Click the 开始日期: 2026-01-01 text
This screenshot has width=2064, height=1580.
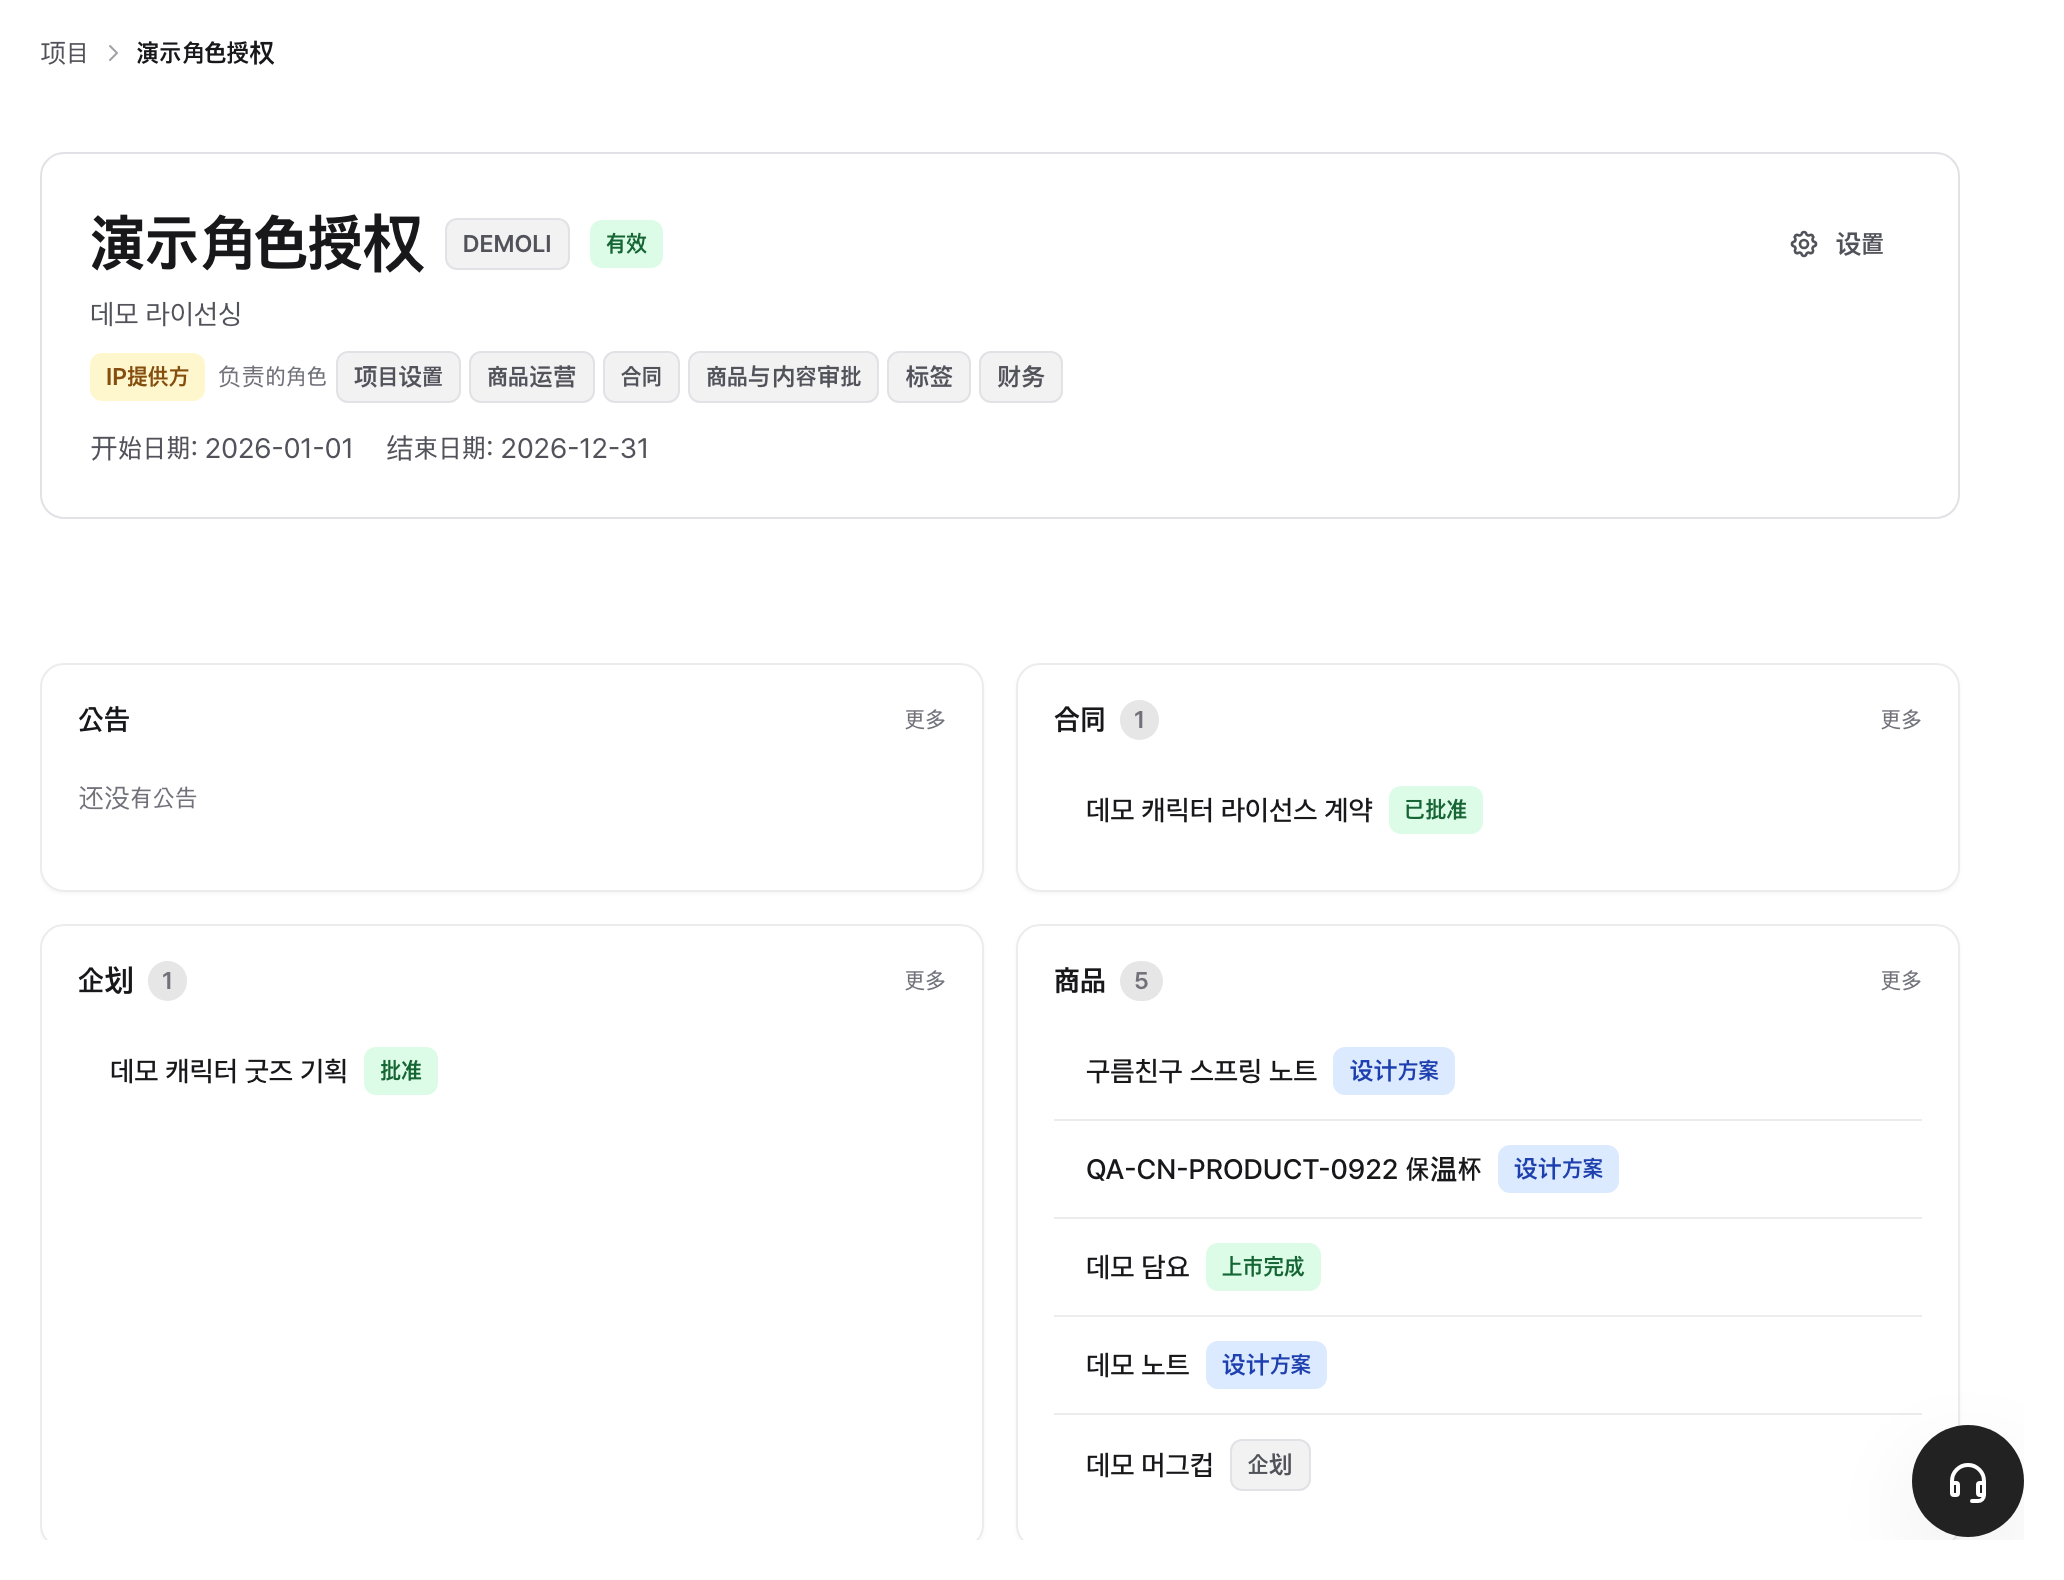[222, 448]
